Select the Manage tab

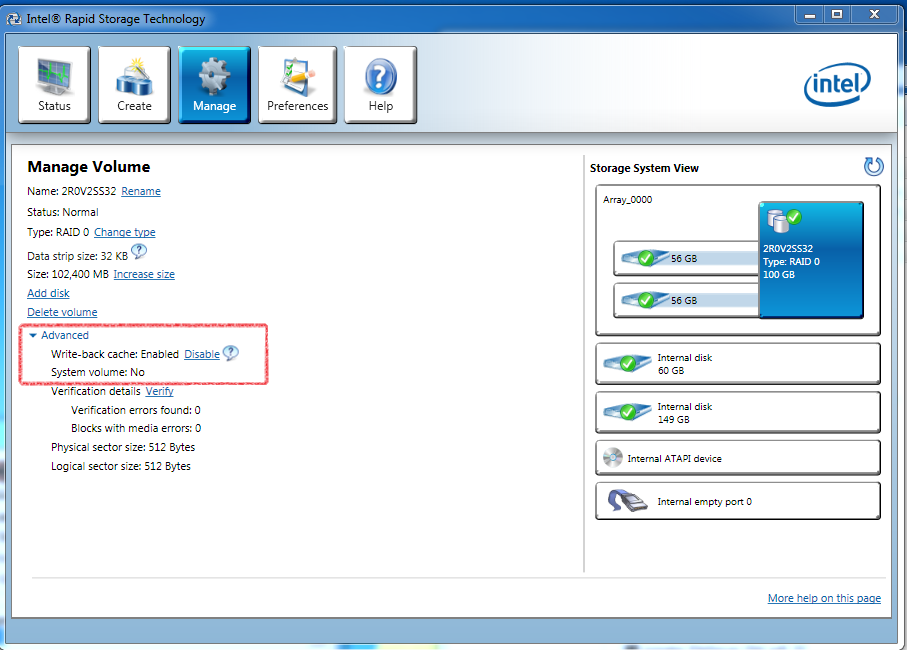point(214,84)
